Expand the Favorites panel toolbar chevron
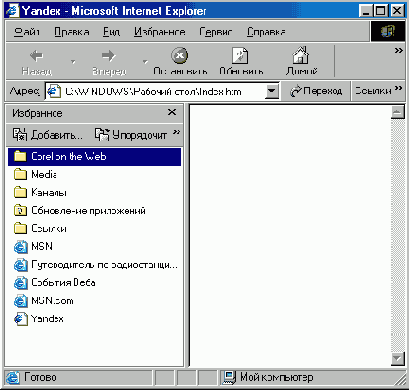Image resolution: width=409 pixels, height=390 pixels. click(177, 132)
